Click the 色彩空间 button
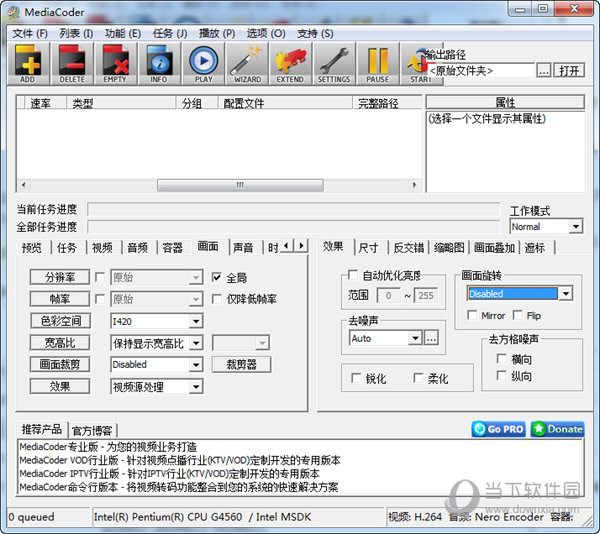 pyautogui.click(x=60, y=321)
